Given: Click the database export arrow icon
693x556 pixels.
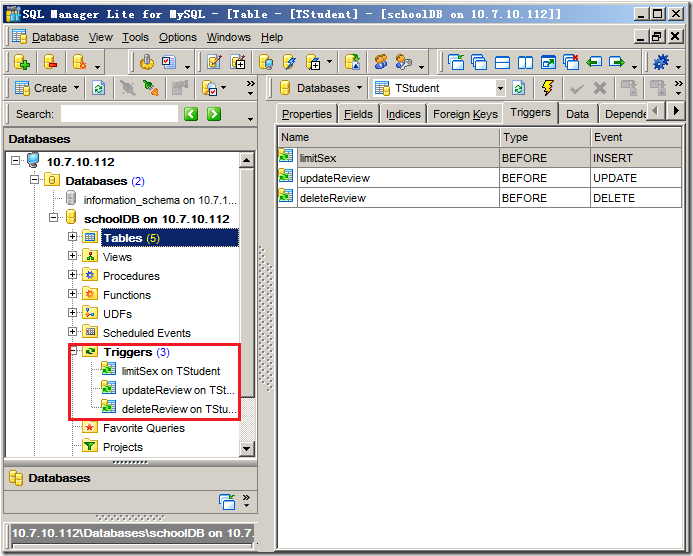Looking at the screenshot, I should point(352,62).
